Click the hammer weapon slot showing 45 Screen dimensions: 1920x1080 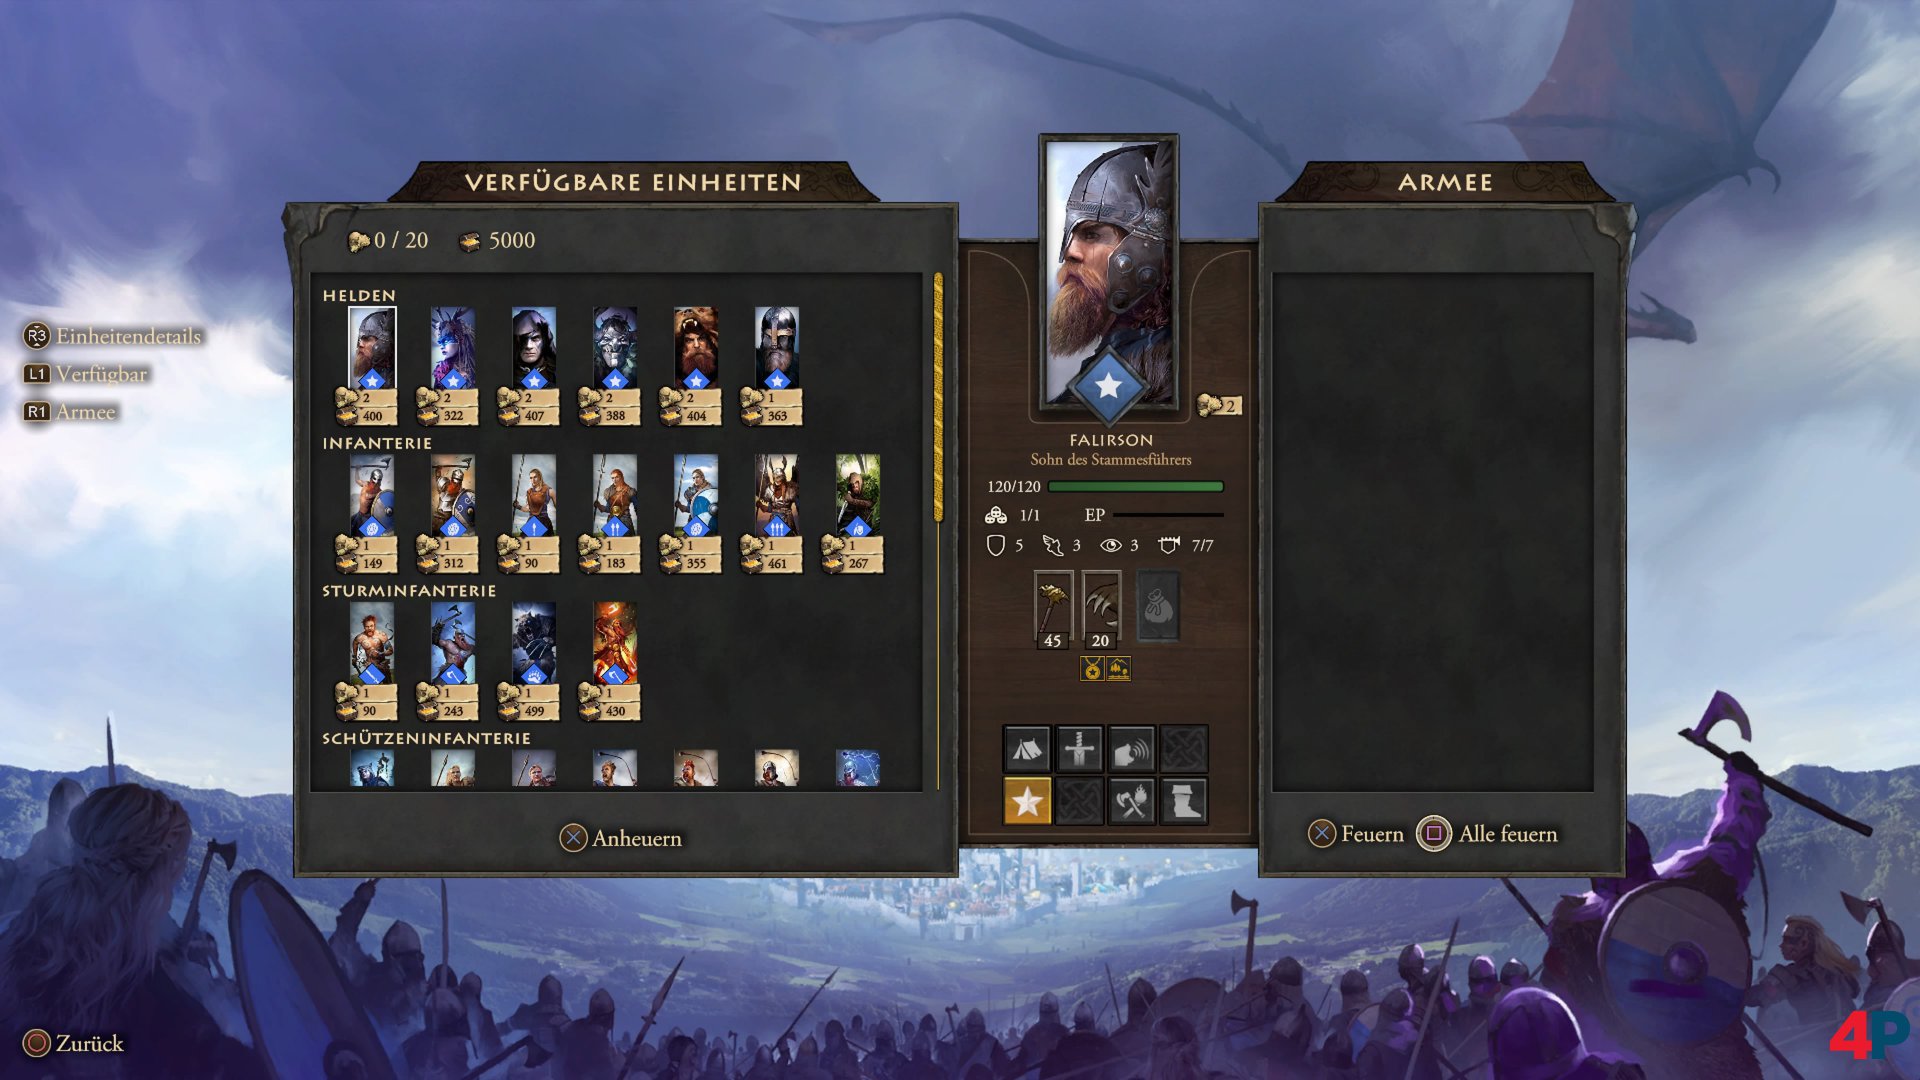1053,609
